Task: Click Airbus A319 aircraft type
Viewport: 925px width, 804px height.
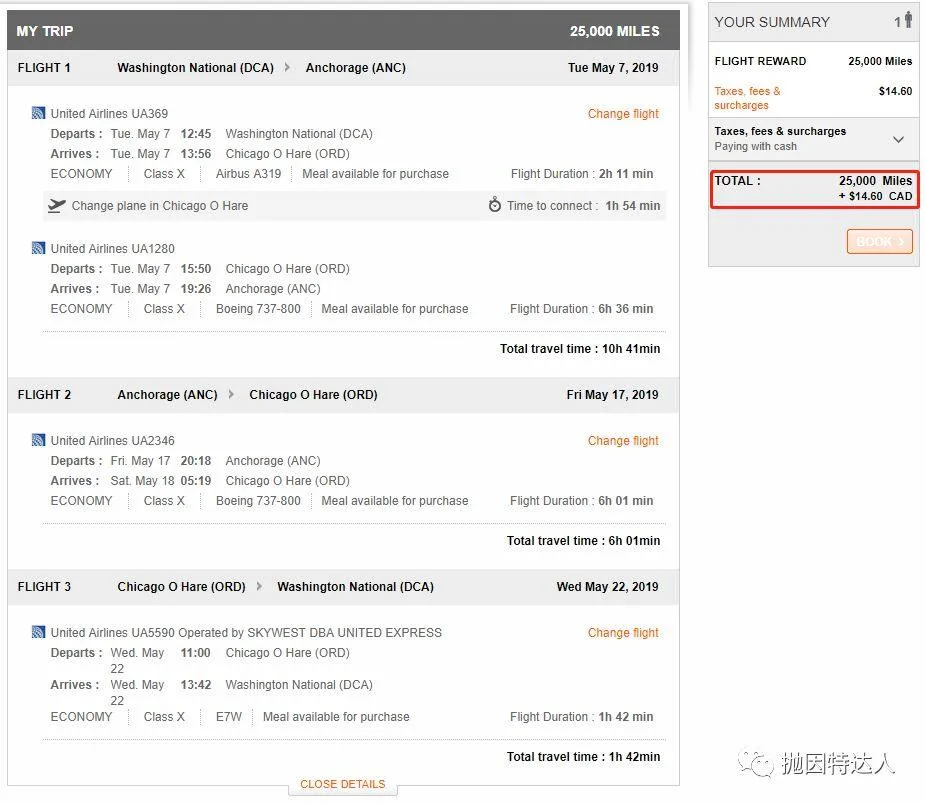Action: [248, 174]
